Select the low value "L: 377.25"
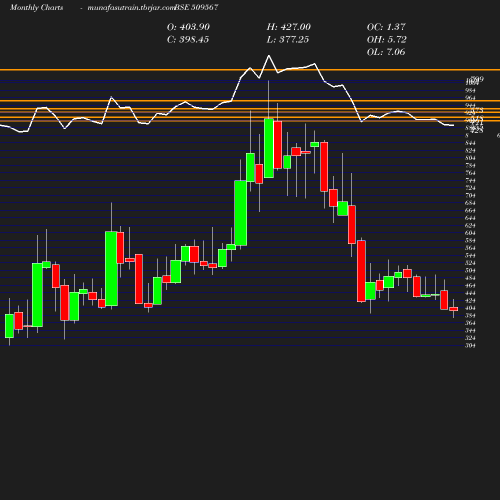 [x=288, y=40]
